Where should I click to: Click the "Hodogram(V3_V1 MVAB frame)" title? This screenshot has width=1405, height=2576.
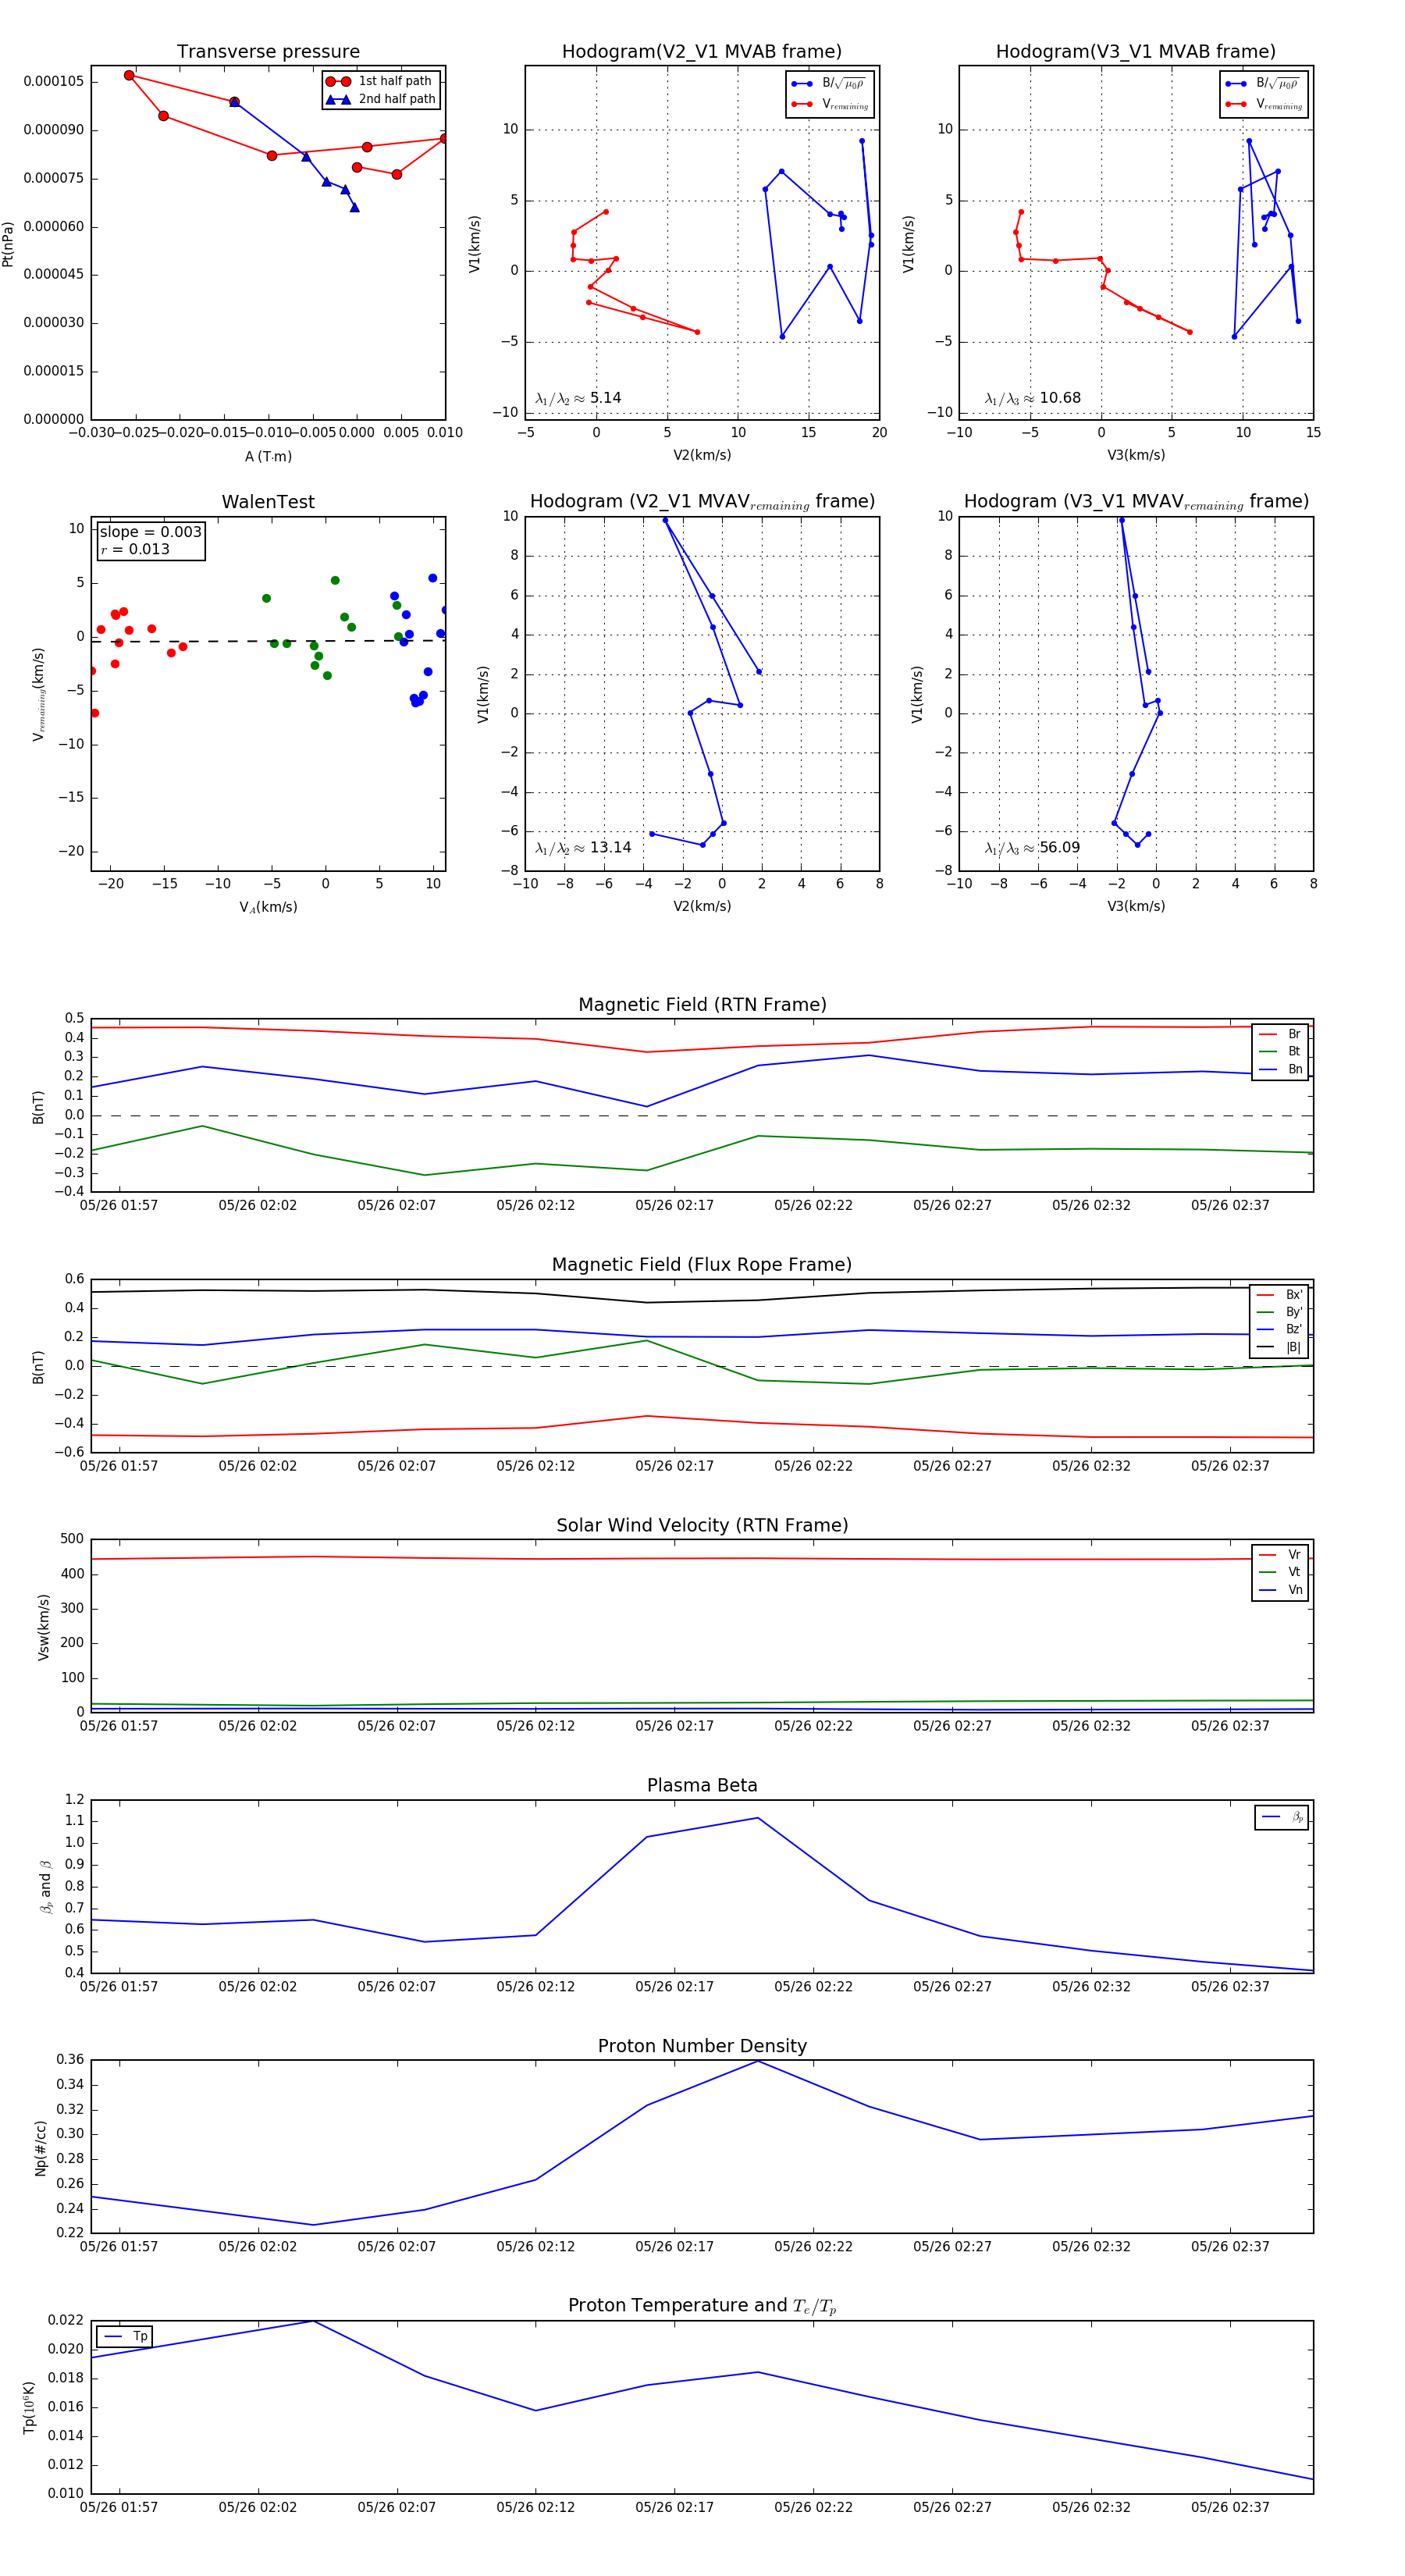pos(1136,52)
